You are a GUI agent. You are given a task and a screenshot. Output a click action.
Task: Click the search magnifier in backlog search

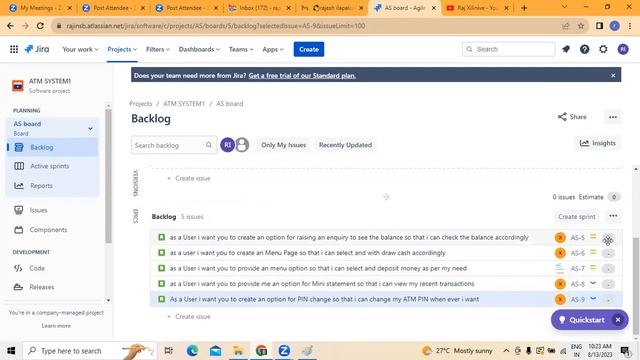209,145
